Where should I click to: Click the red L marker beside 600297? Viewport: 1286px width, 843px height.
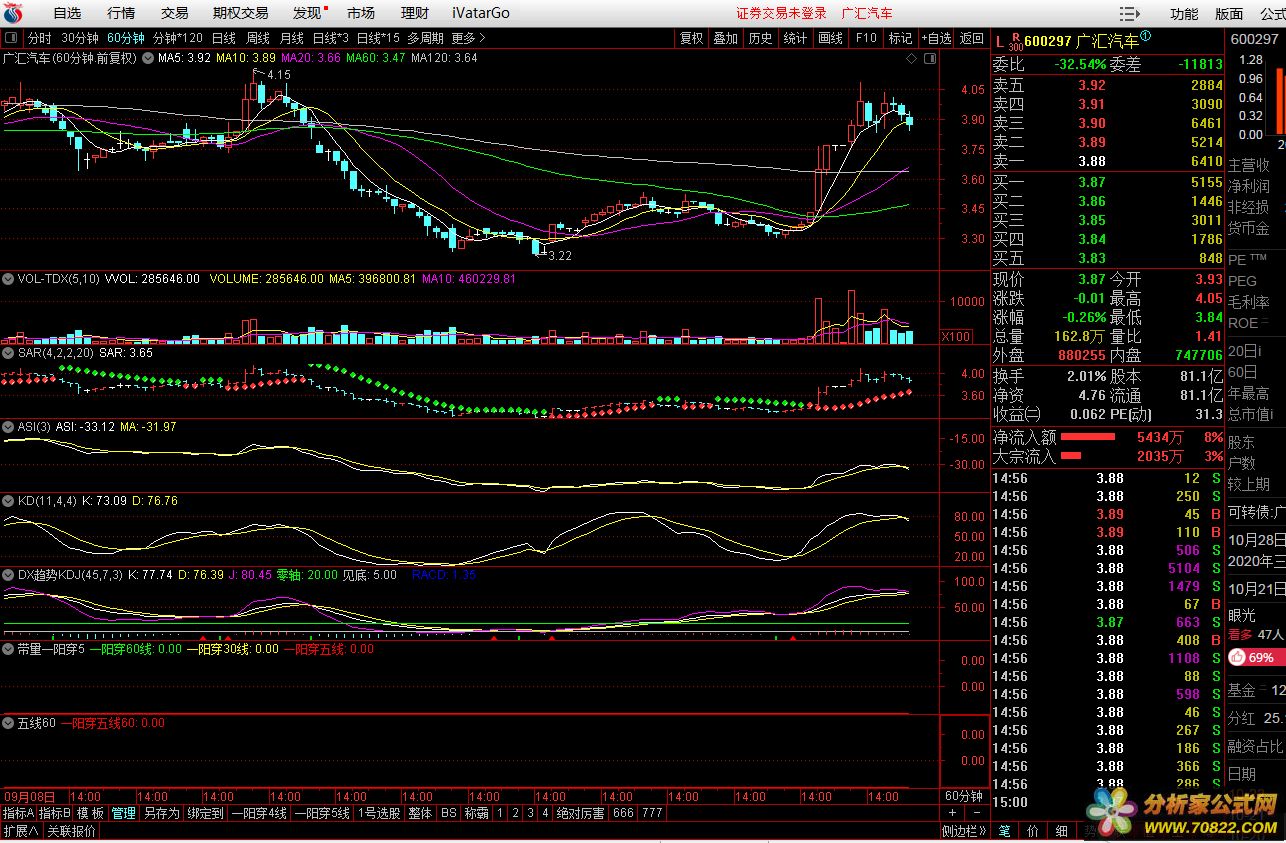point(999,40)
